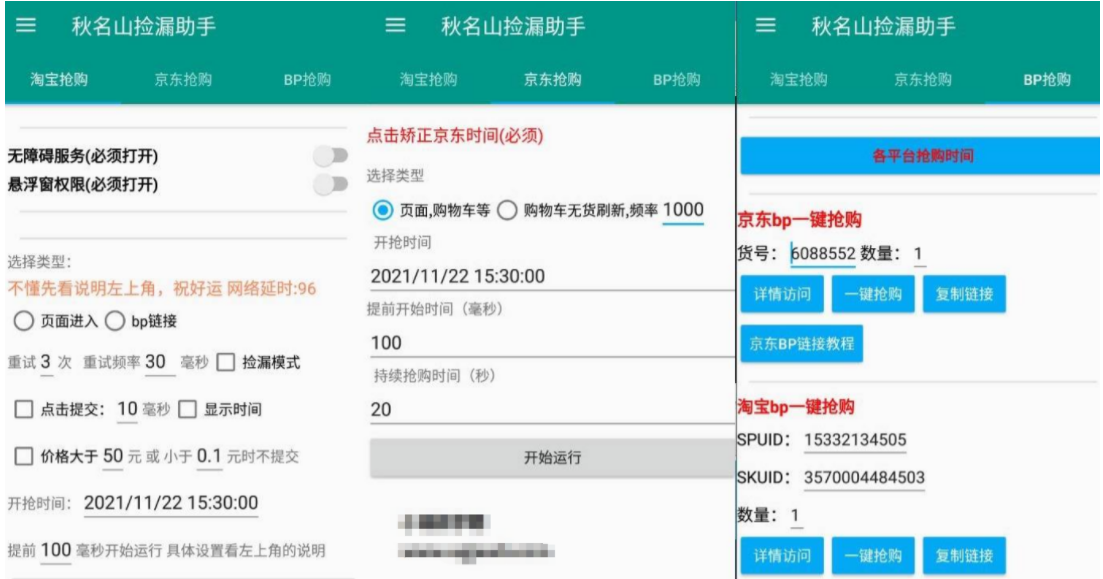Tick the 价格大于 price limit checkbox
Image resolution: width=1103 pixels, height=579 pixels.
coord(24,457)
